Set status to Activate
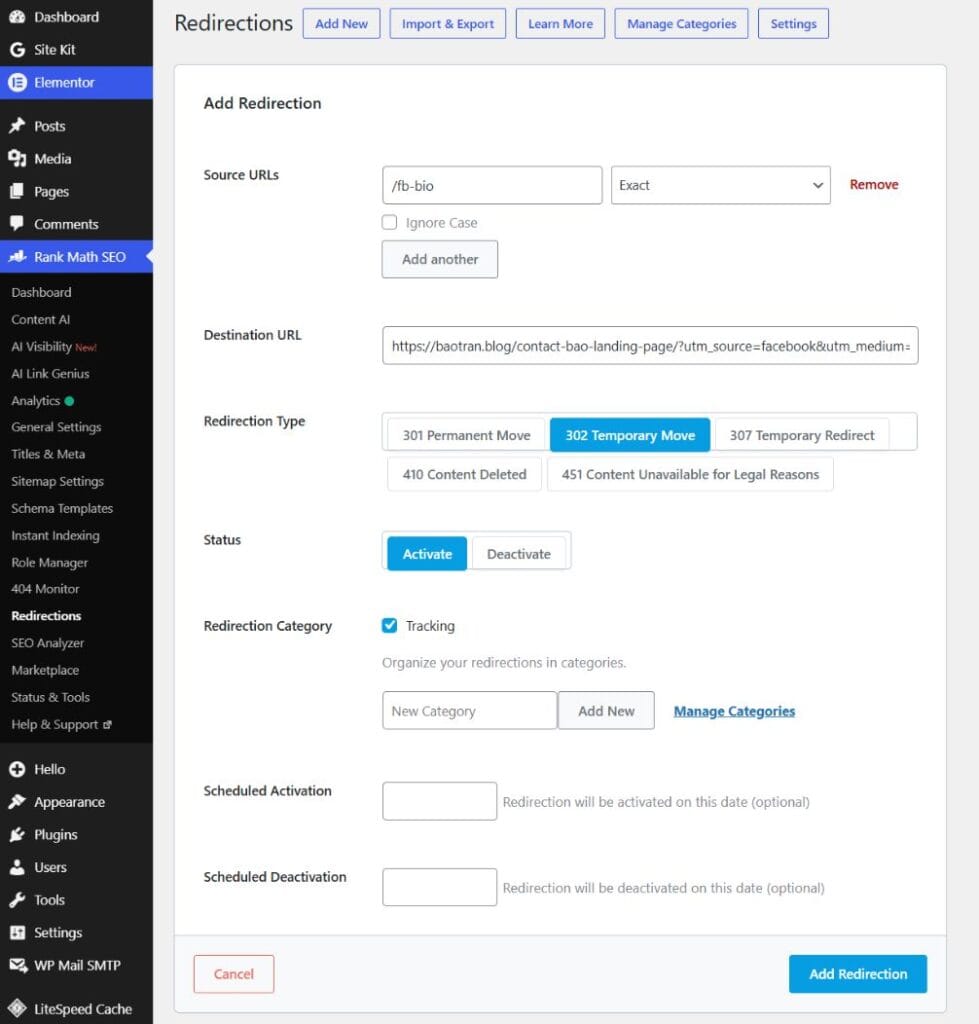This screenshot has height=1024, width=979. (427, 554)
